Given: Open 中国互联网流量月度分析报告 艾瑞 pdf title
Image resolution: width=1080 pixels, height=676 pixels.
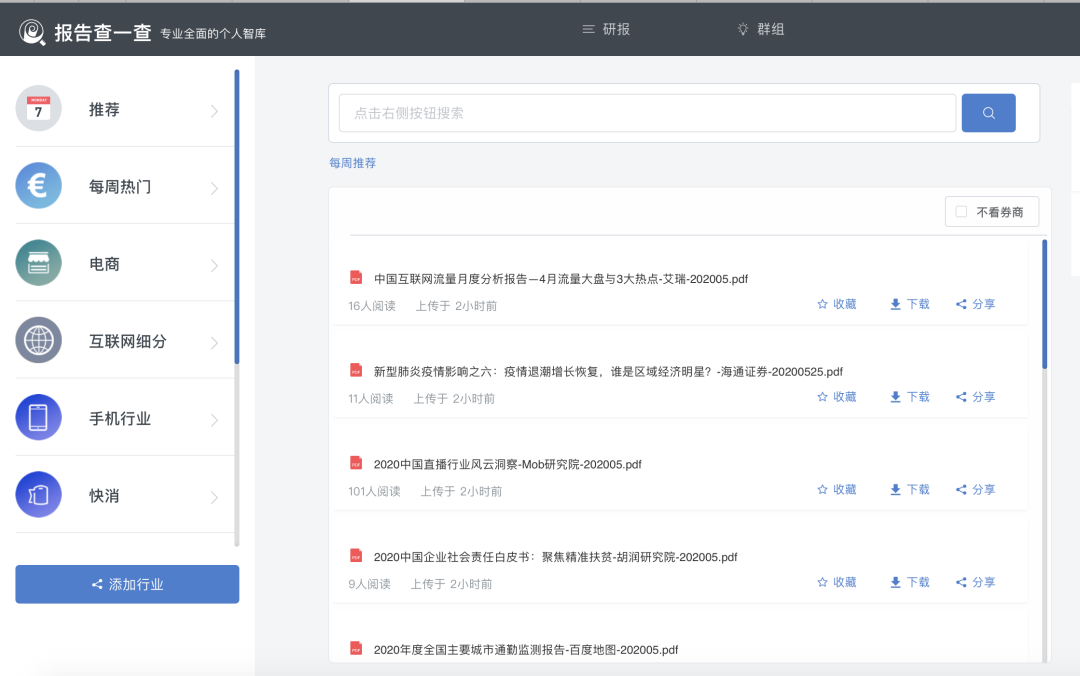Looking at the screenshot, I should click(x=561, y=279).
